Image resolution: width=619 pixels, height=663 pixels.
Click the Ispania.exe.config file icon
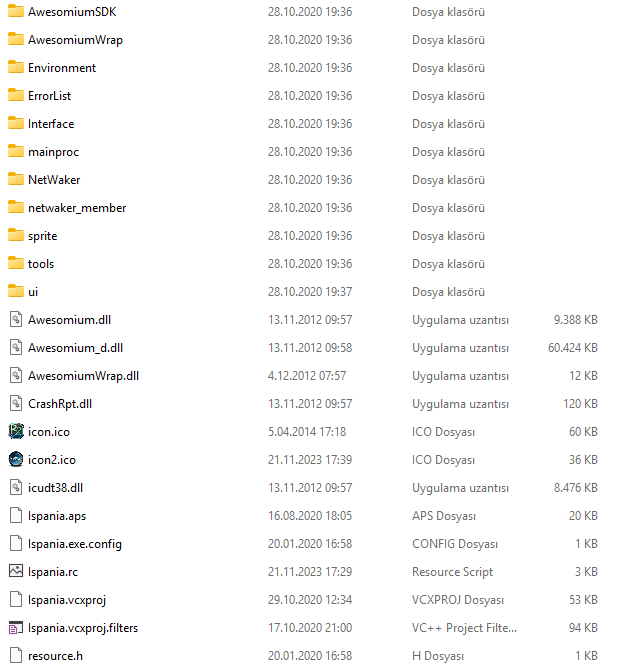(x=16, y=543)
